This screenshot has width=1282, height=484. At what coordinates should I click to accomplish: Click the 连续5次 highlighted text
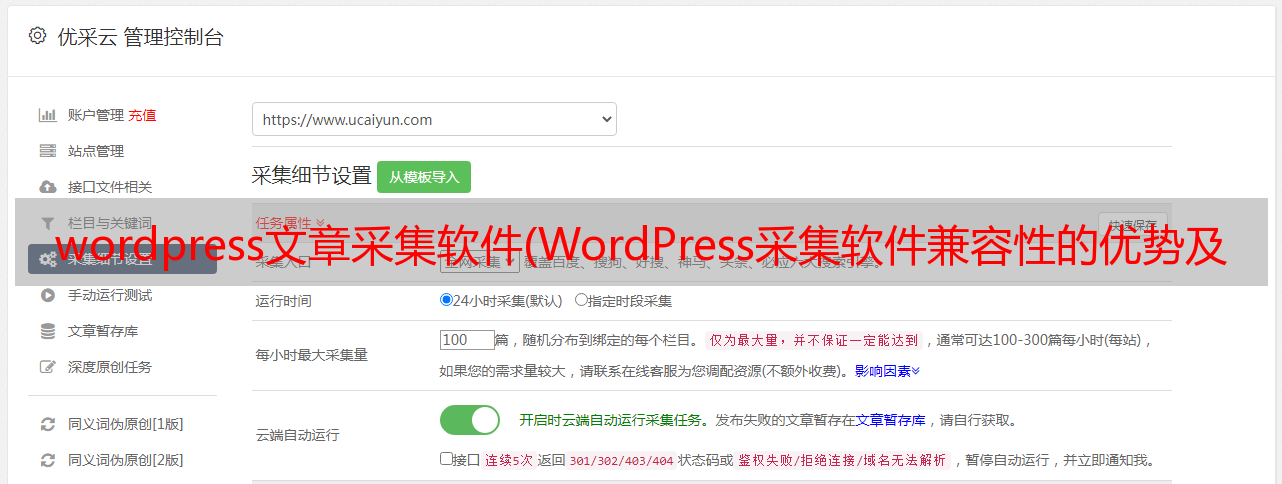click(x=509, y=460)
